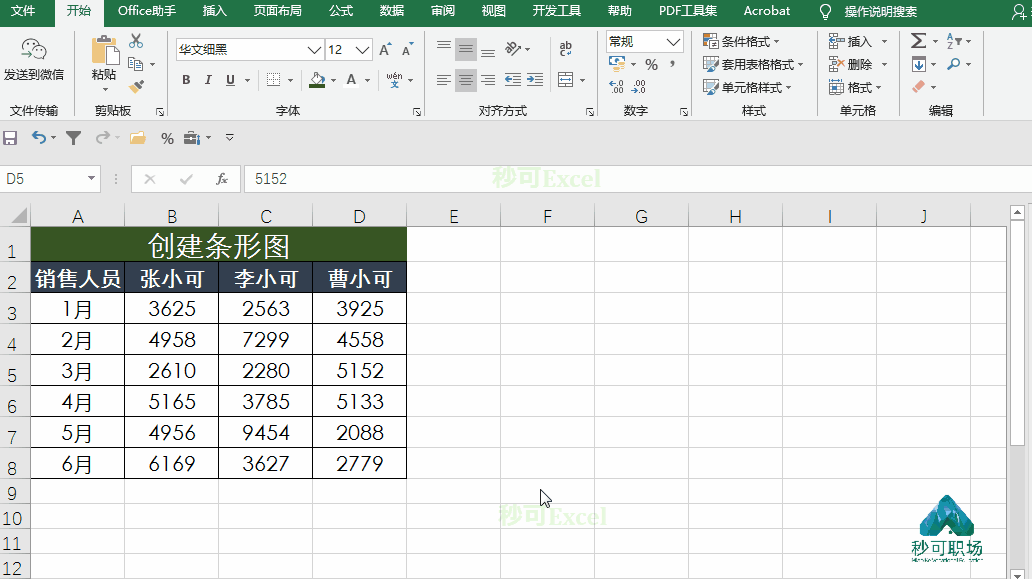Click the increase indent icon
The image size is (1032, 579).
point(535,80)
